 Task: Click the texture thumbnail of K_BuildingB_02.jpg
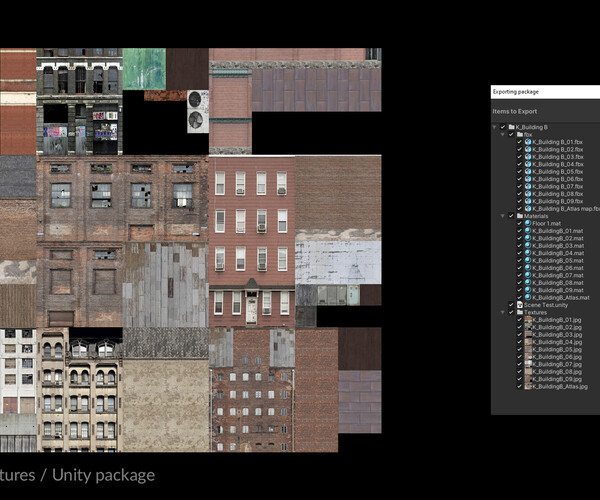[x=528, y=327]
